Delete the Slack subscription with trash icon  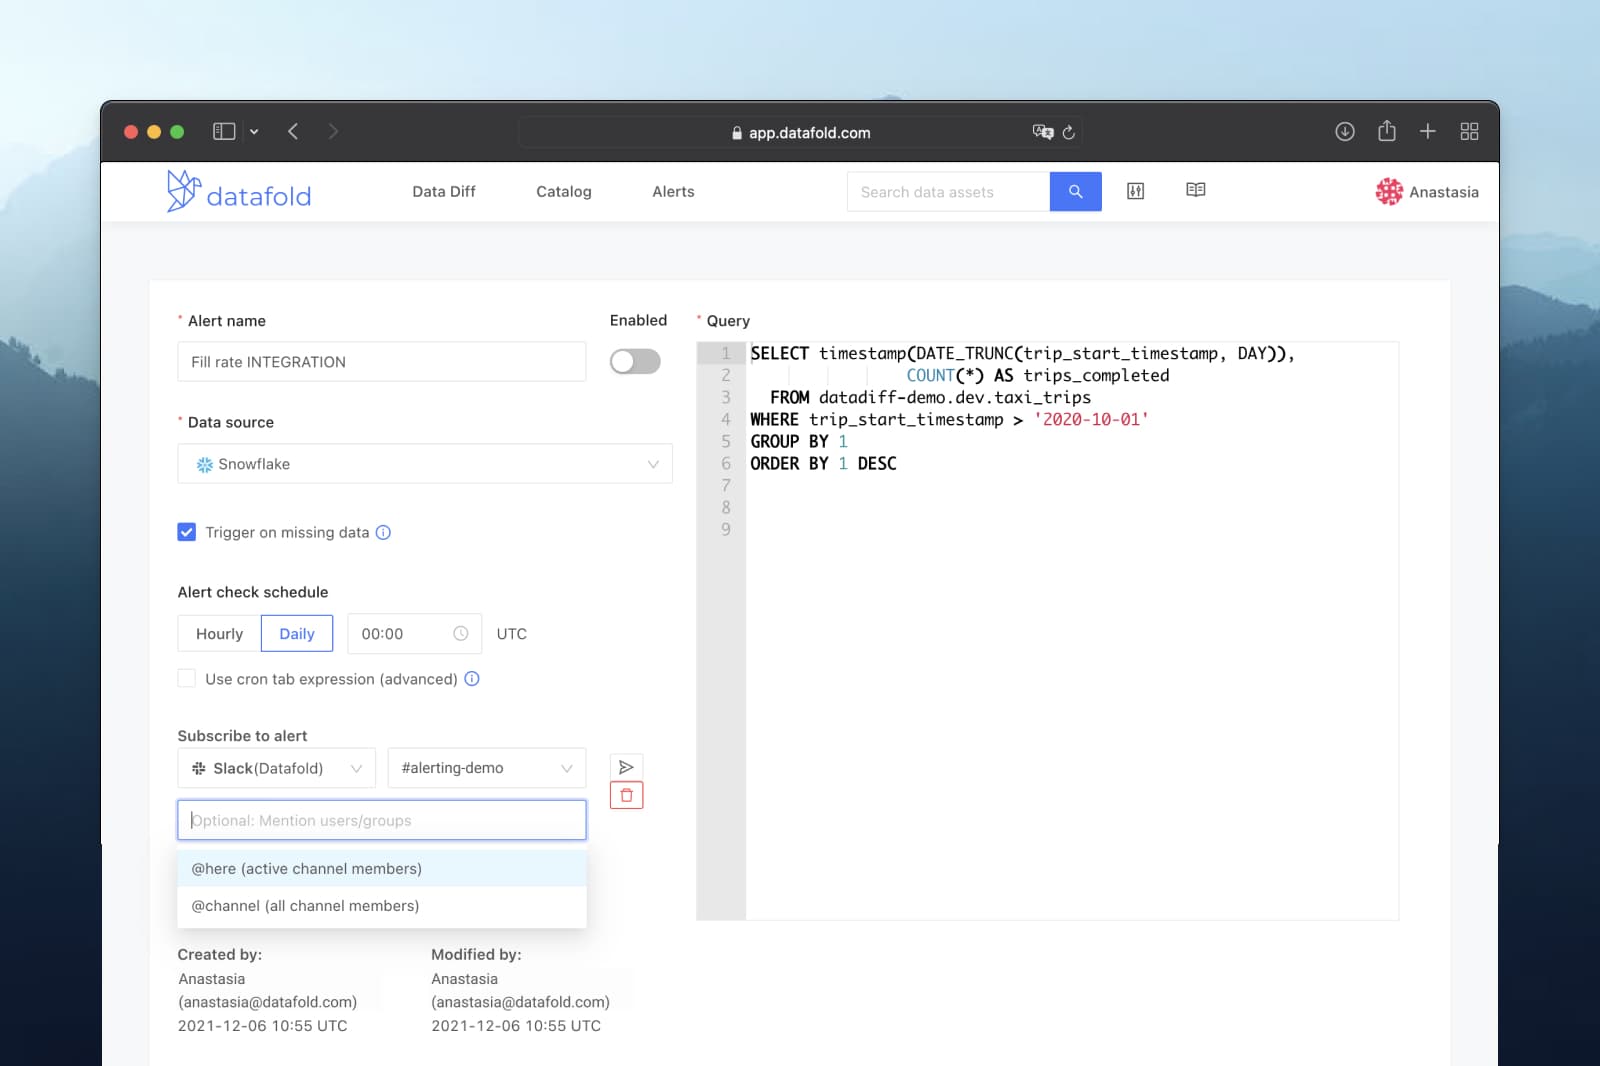(626, 795)
